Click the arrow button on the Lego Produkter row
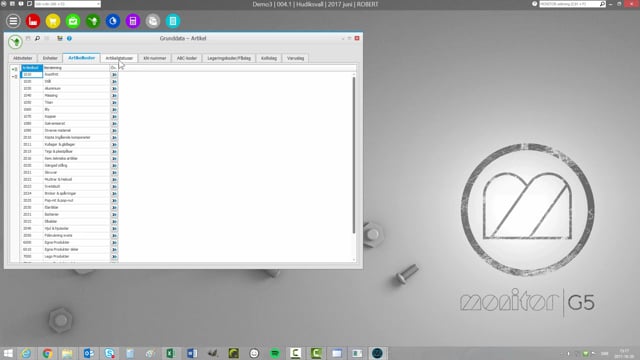Image resolution: width=640 pixels, height=360 pixels. [114, 256]
